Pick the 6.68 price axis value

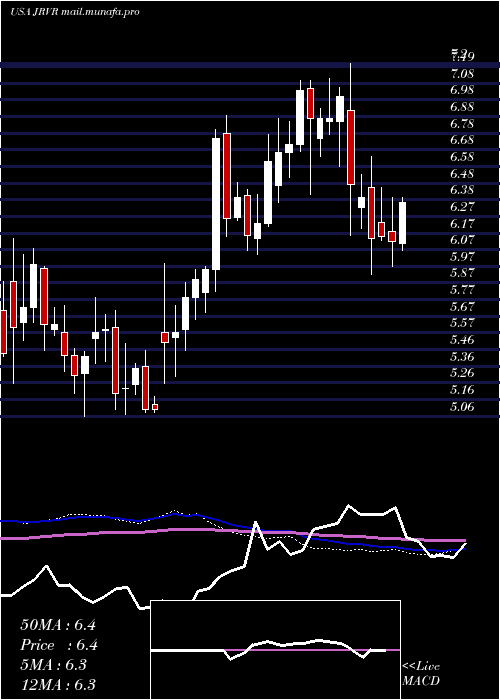[x=462, y=140]
